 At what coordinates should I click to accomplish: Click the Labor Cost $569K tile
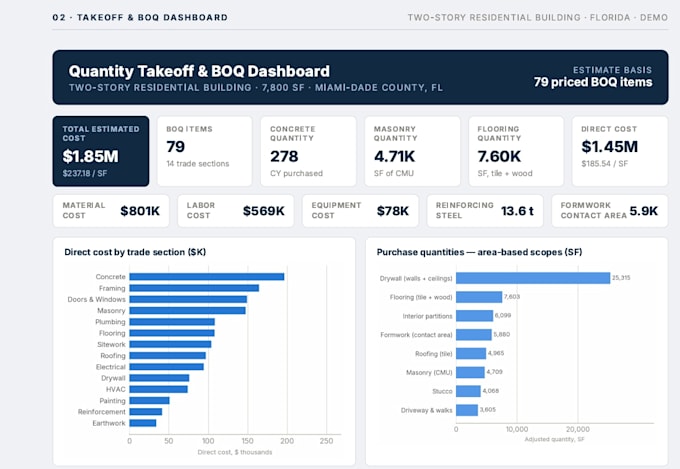pyautogui.click(x=235, y=211)
